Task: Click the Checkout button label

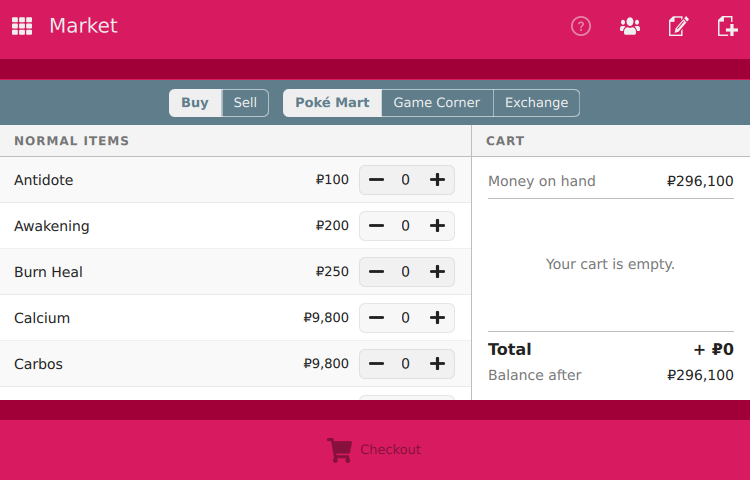Action: coord(390,450)
